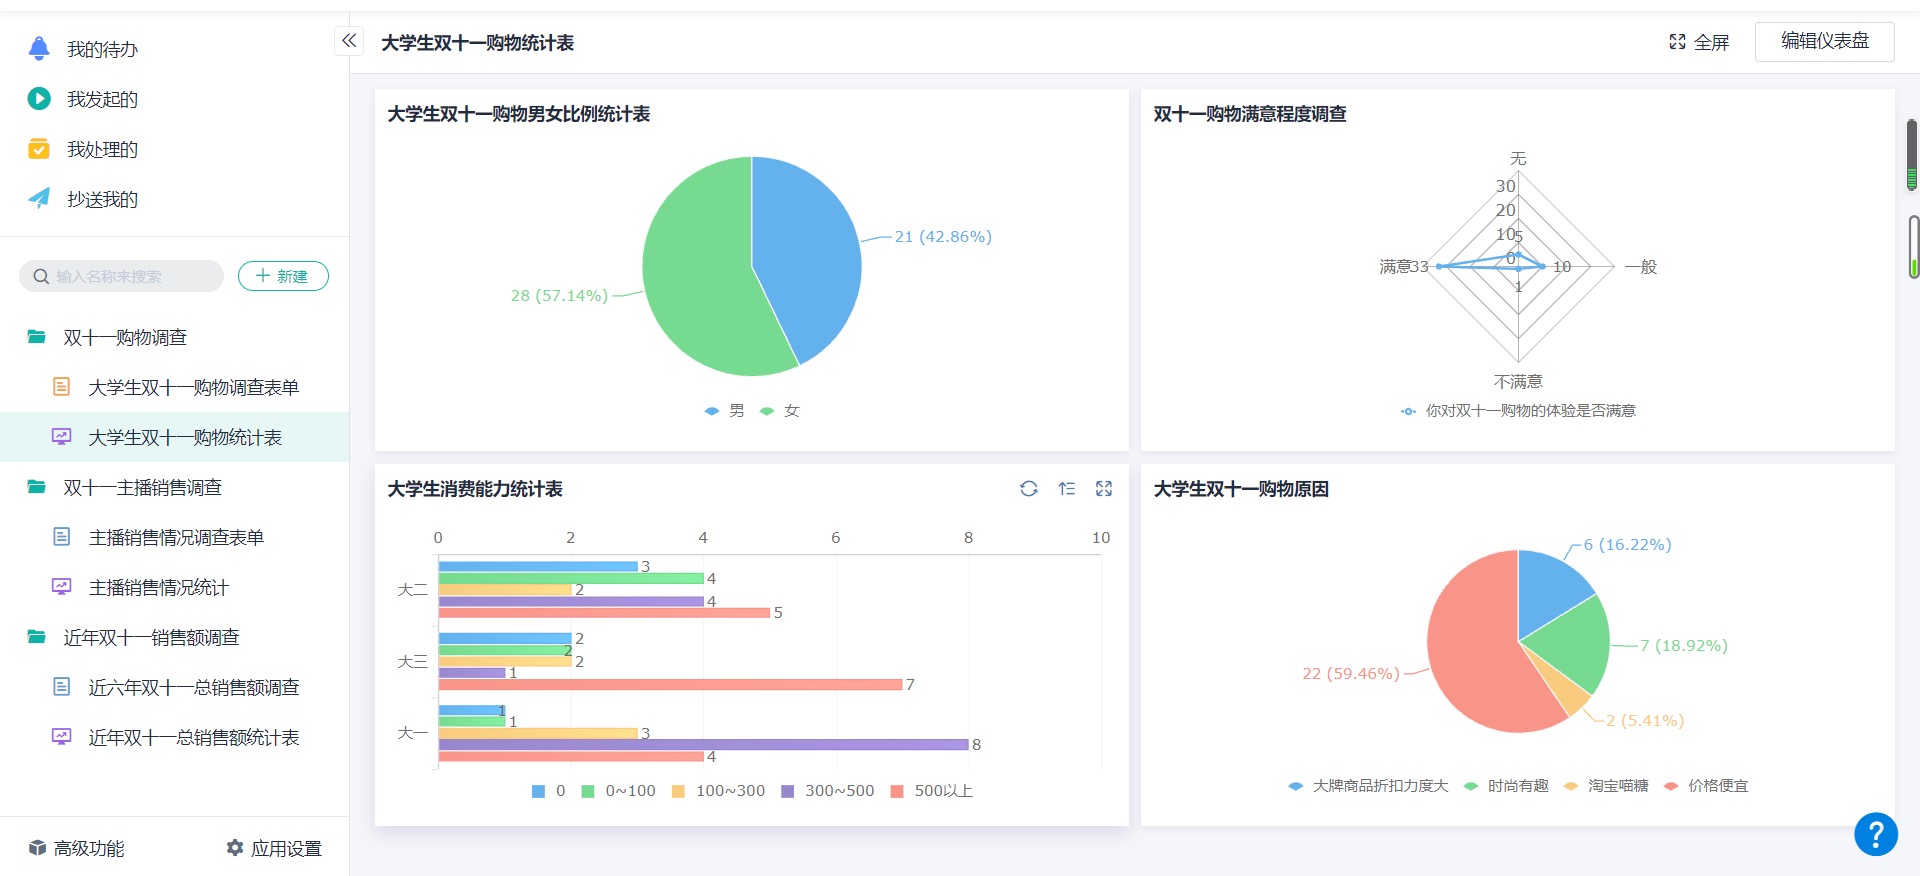Click the 新建 button
Viewport: 1920px width, 876px height.
(x=283, y=276)
